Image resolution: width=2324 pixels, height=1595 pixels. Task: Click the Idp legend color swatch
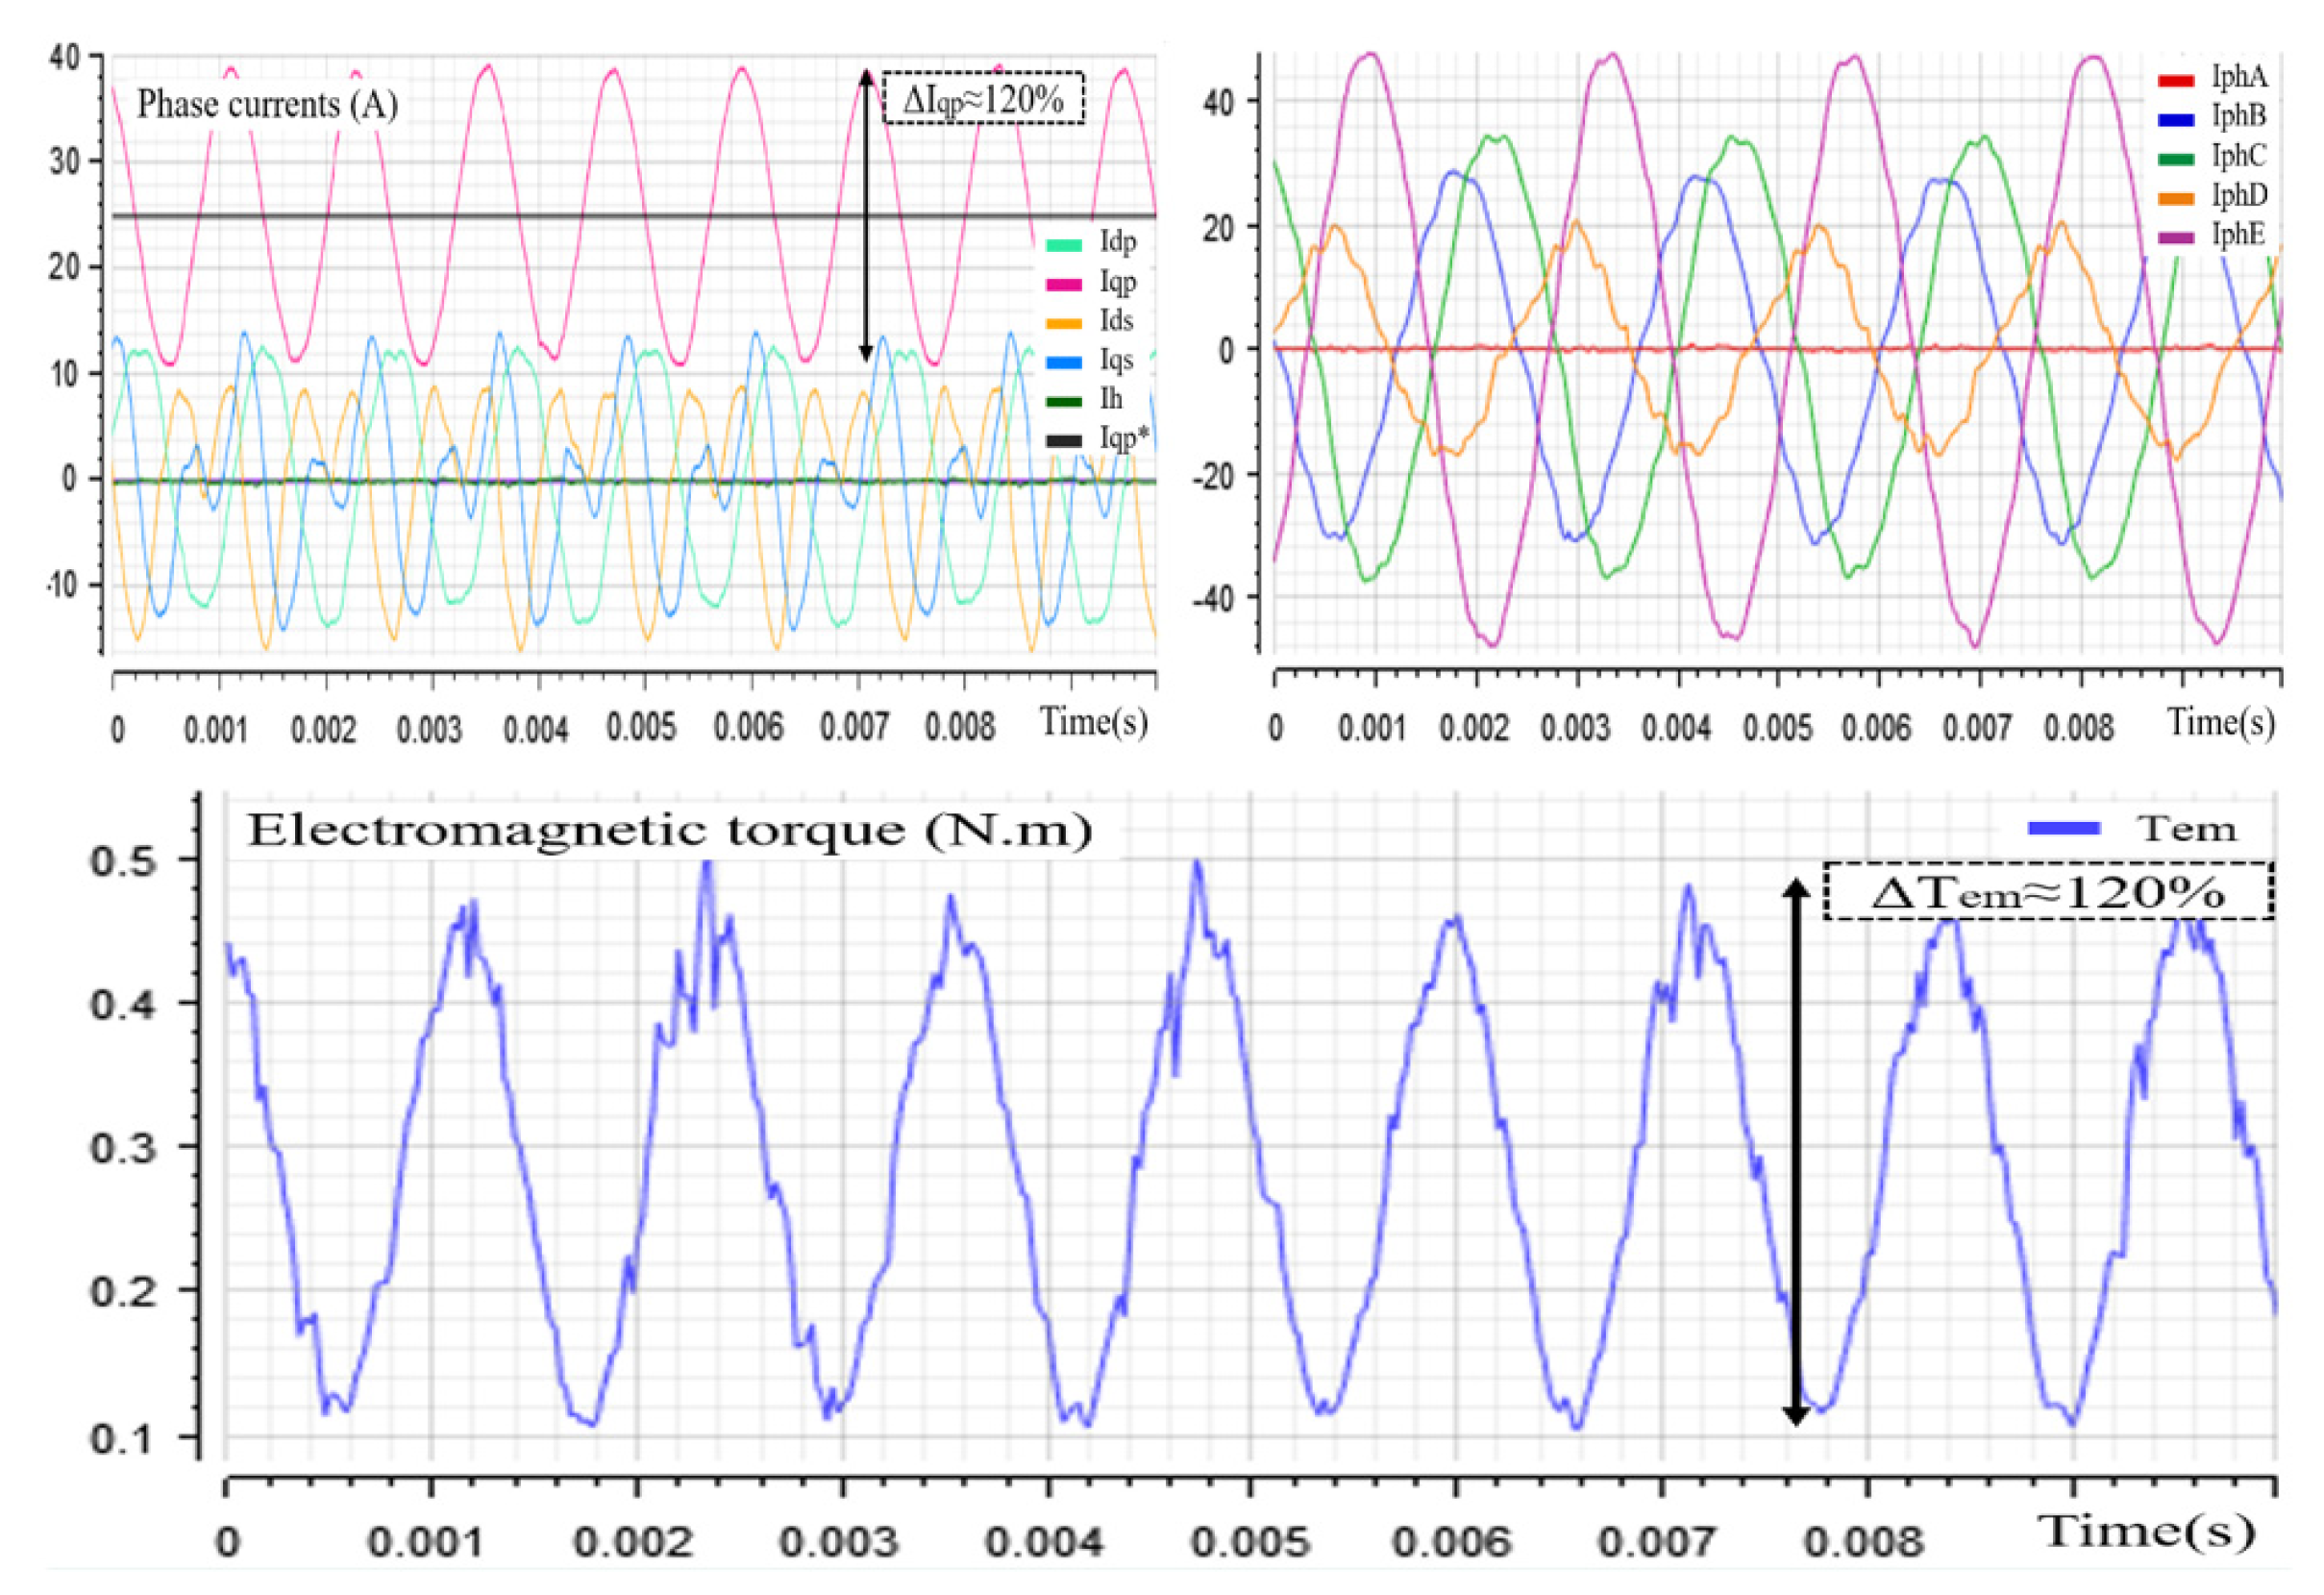[1063, 245]
